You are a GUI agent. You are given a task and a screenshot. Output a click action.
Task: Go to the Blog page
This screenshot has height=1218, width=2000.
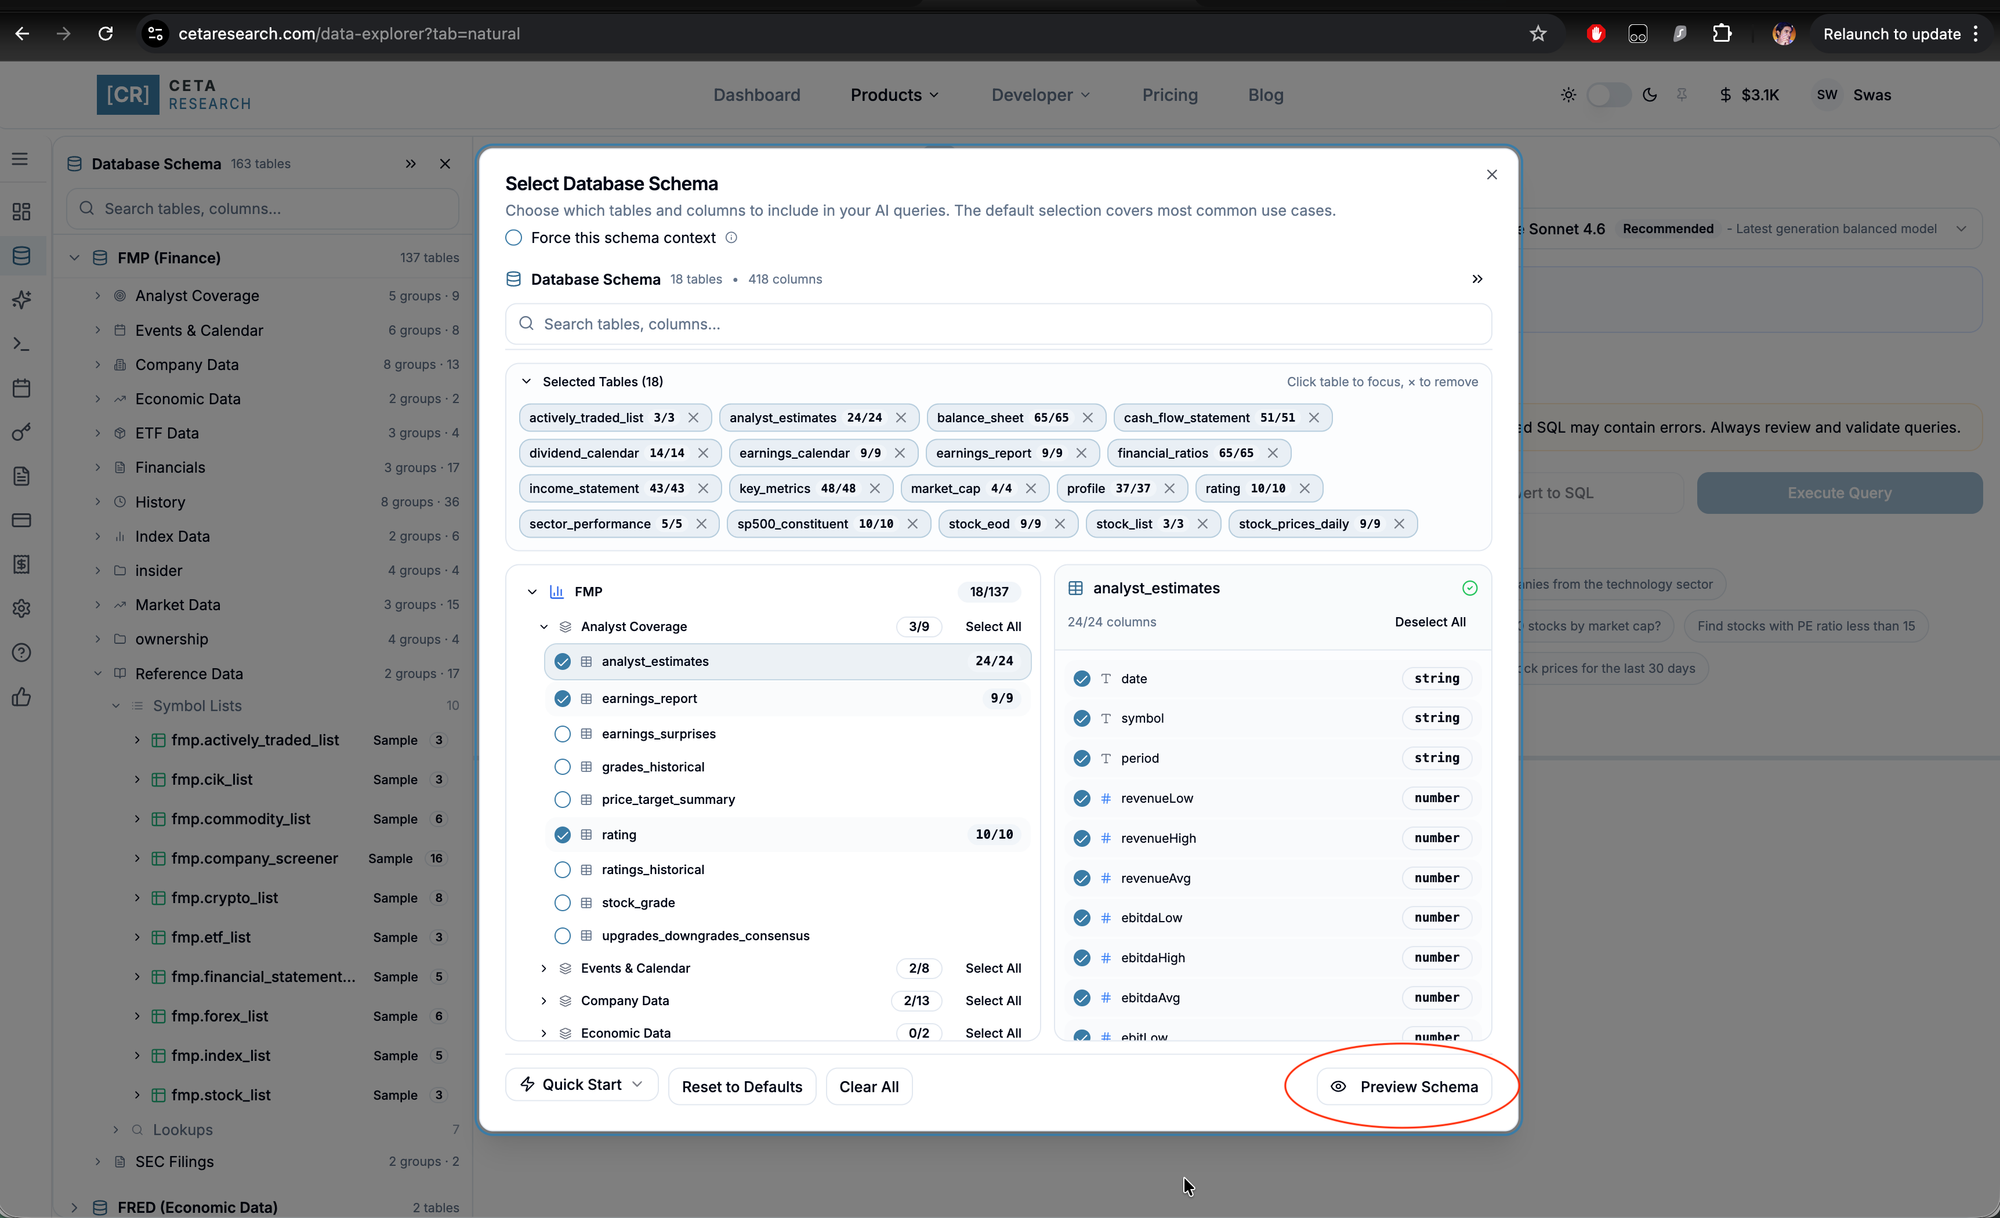click(x=1266, y=95)
